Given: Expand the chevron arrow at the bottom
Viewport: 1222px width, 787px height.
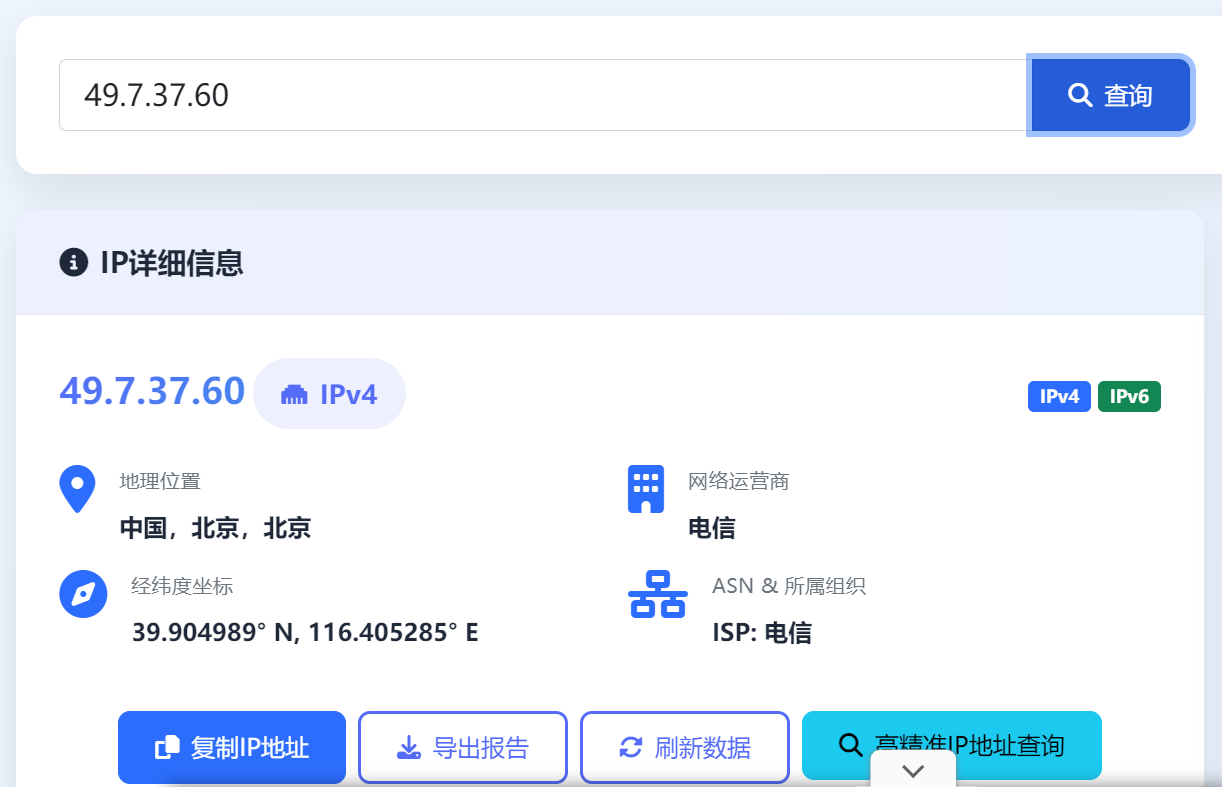Looking at the screenshot, I should point(913,771).
